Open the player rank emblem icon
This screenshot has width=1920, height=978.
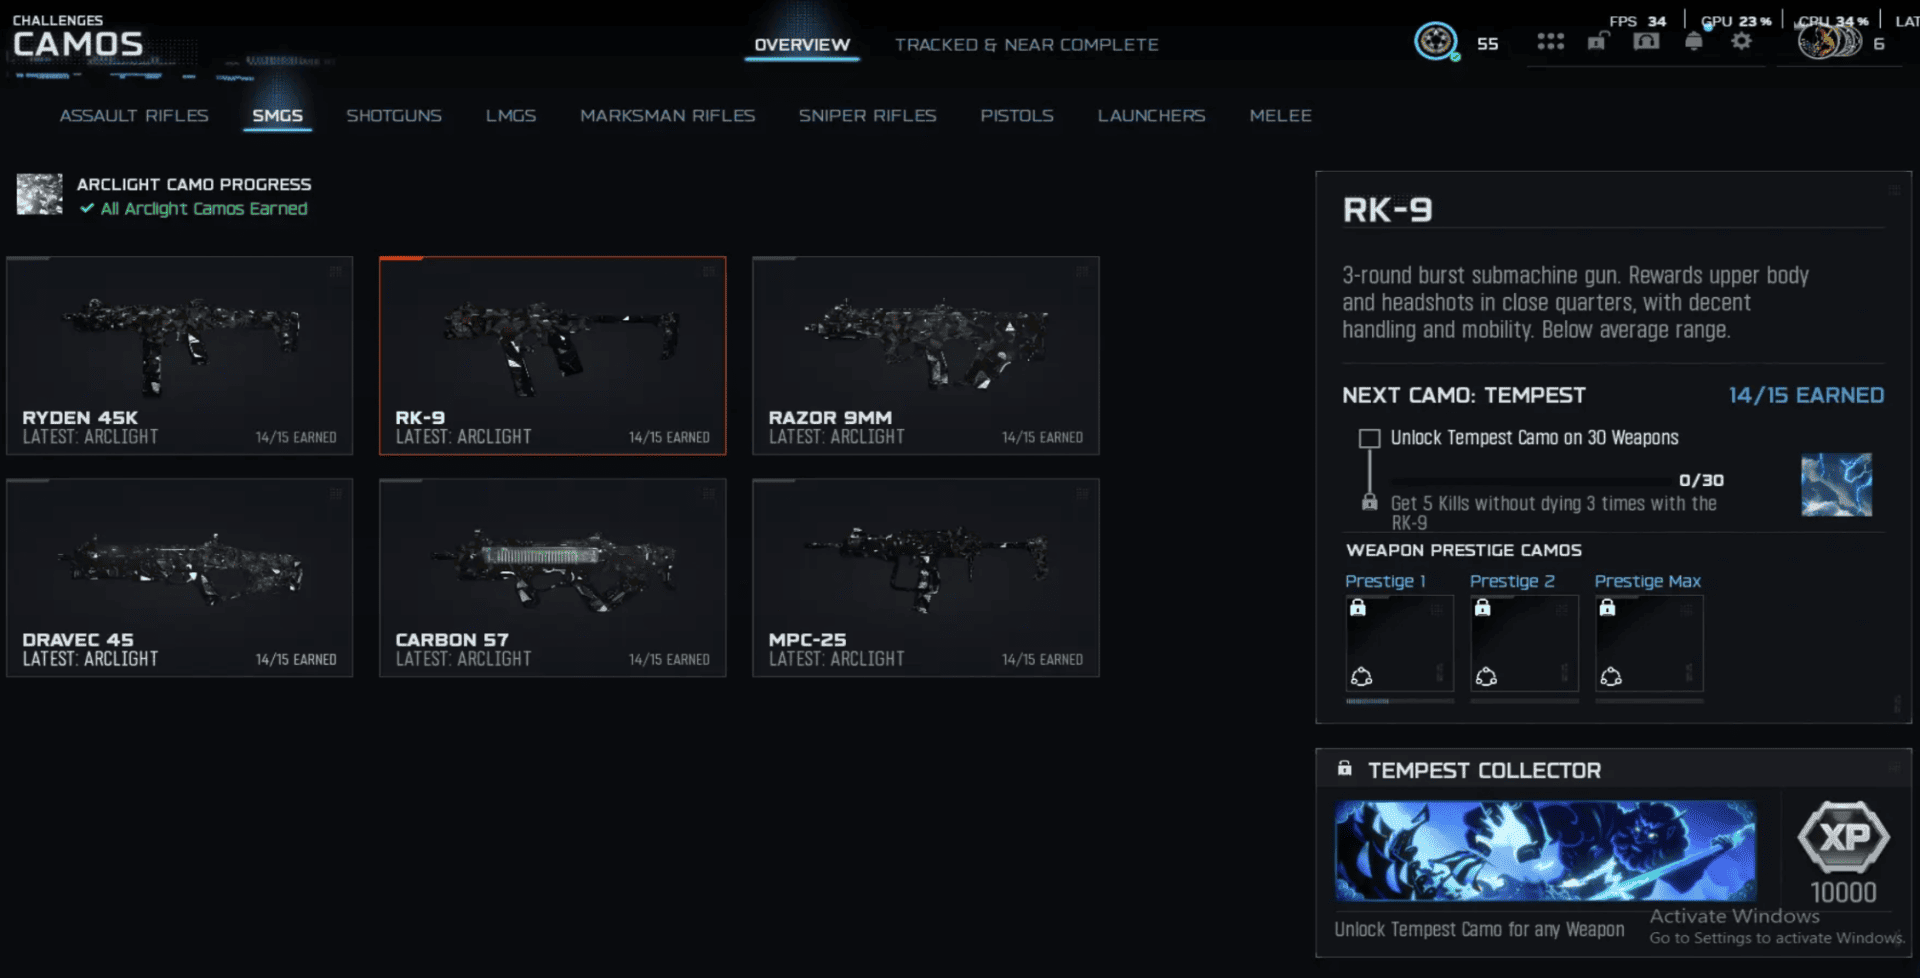(1436, 41)
